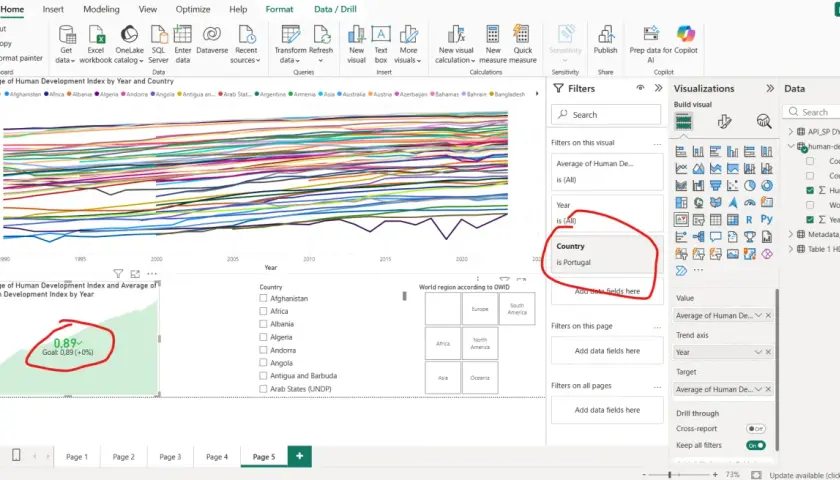Open Enter data tool
This screenshot has height=480, width=840.
click(183, 45)
